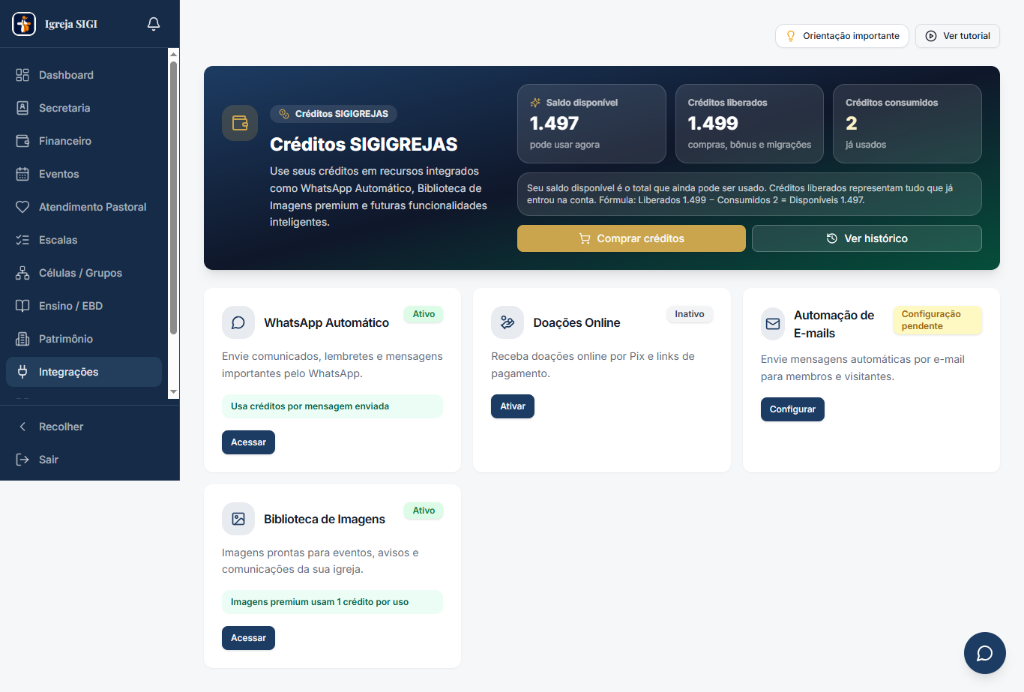Click the Saldo disponível 1.497 card
Image resolution: width=1024 pixels, height=692 pixels.
pos(592,123)
